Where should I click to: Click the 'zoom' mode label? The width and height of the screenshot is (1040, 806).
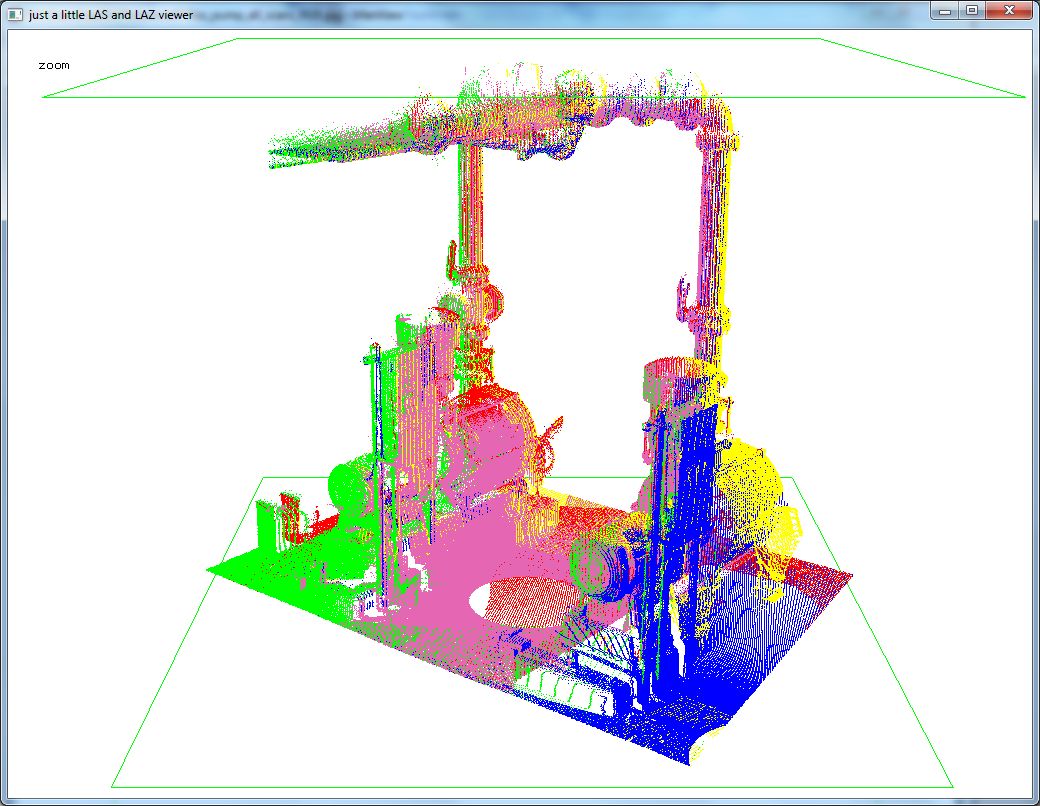(54, 65)
